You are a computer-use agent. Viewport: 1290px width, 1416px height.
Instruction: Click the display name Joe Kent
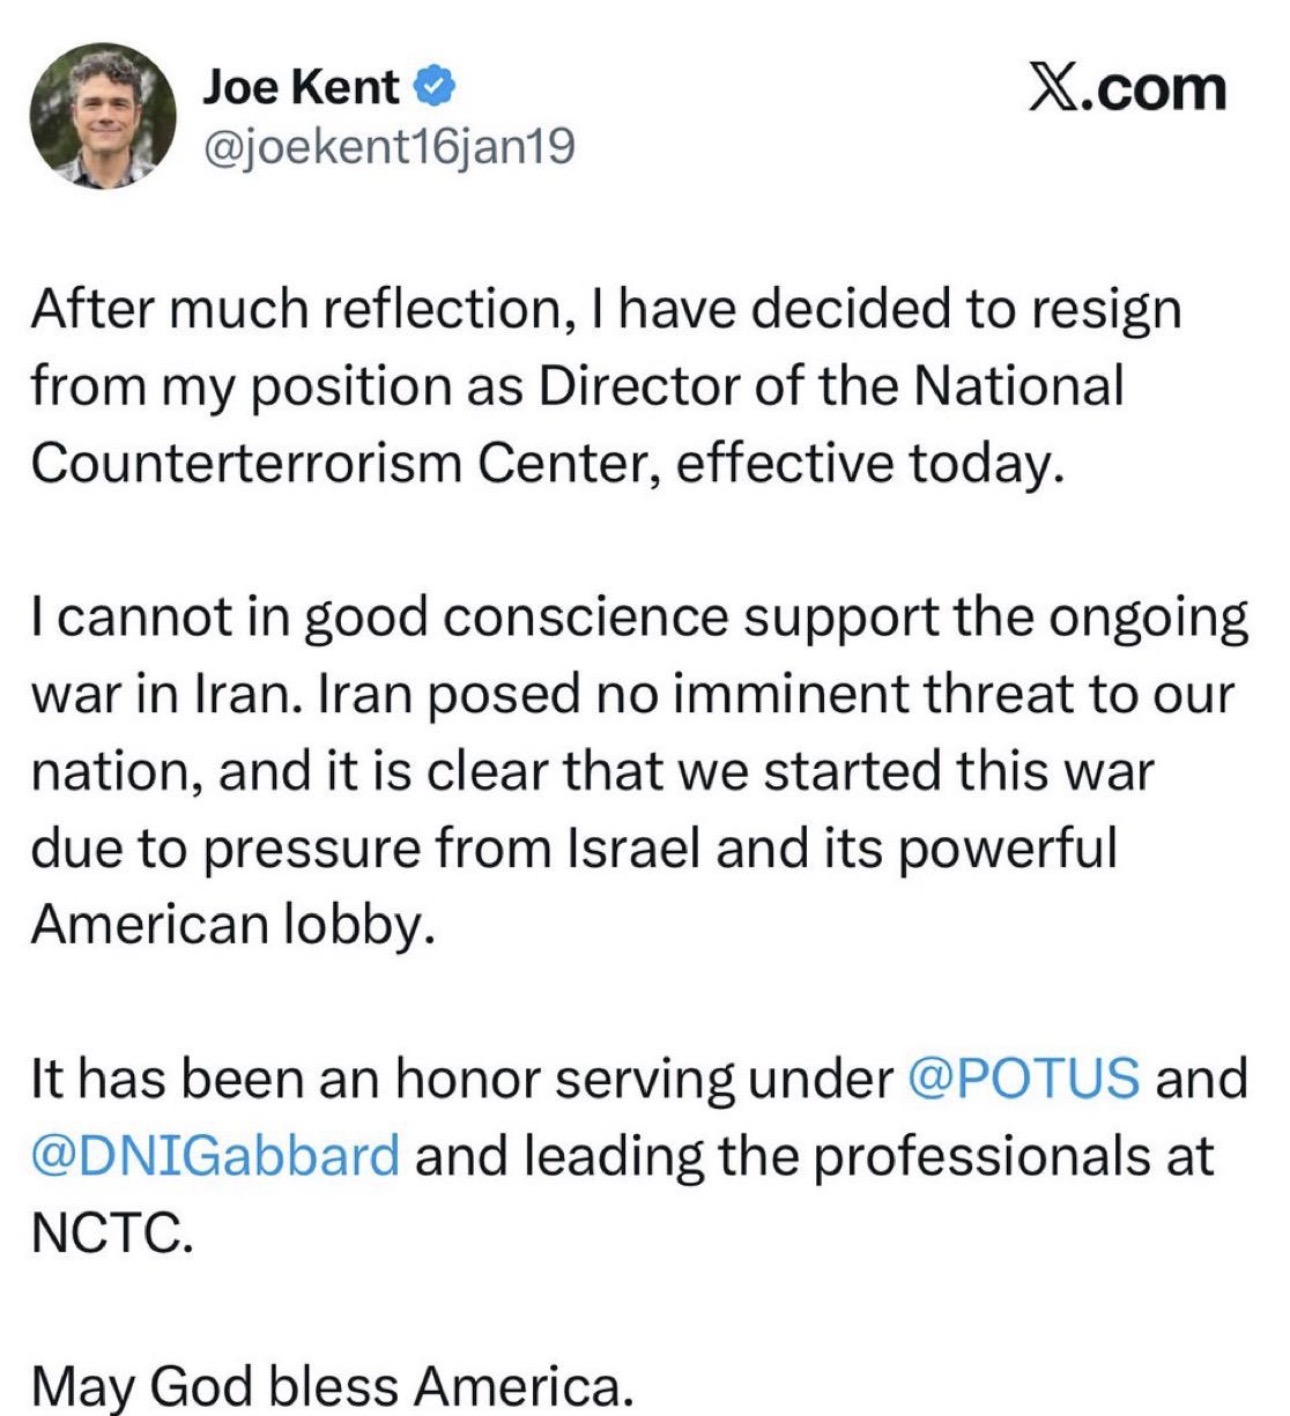coord(300,88)
